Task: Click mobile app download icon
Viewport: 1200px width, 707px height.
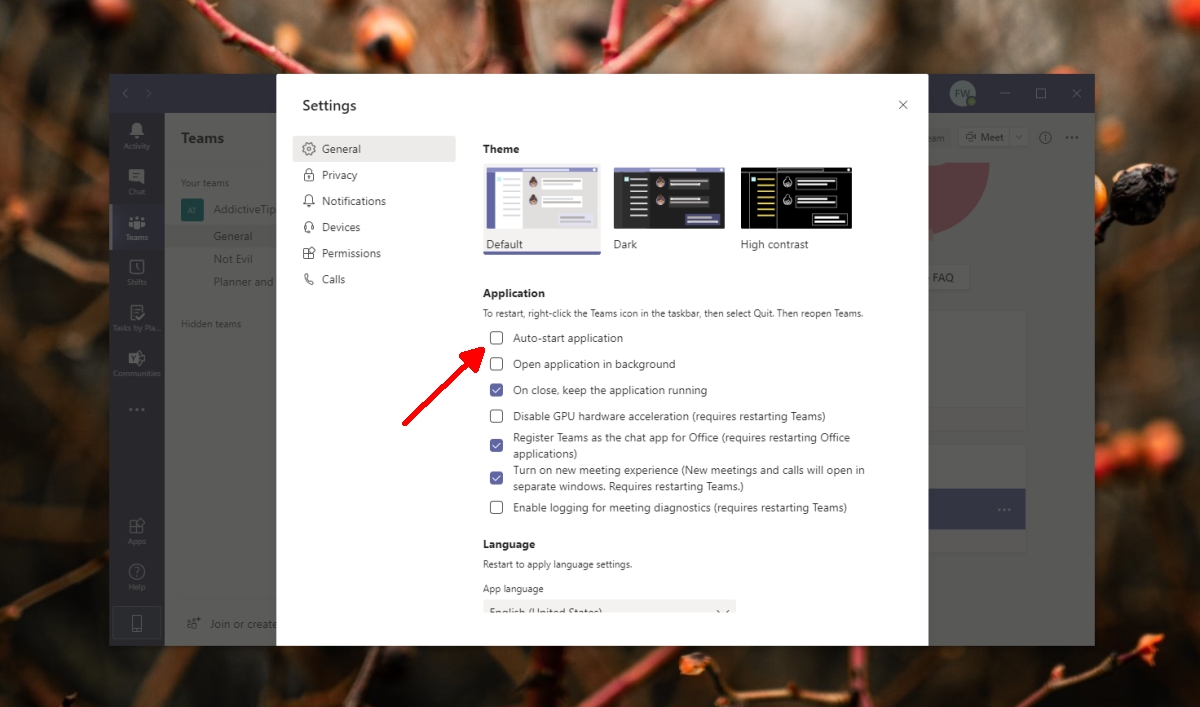Action: pos(137,624)
